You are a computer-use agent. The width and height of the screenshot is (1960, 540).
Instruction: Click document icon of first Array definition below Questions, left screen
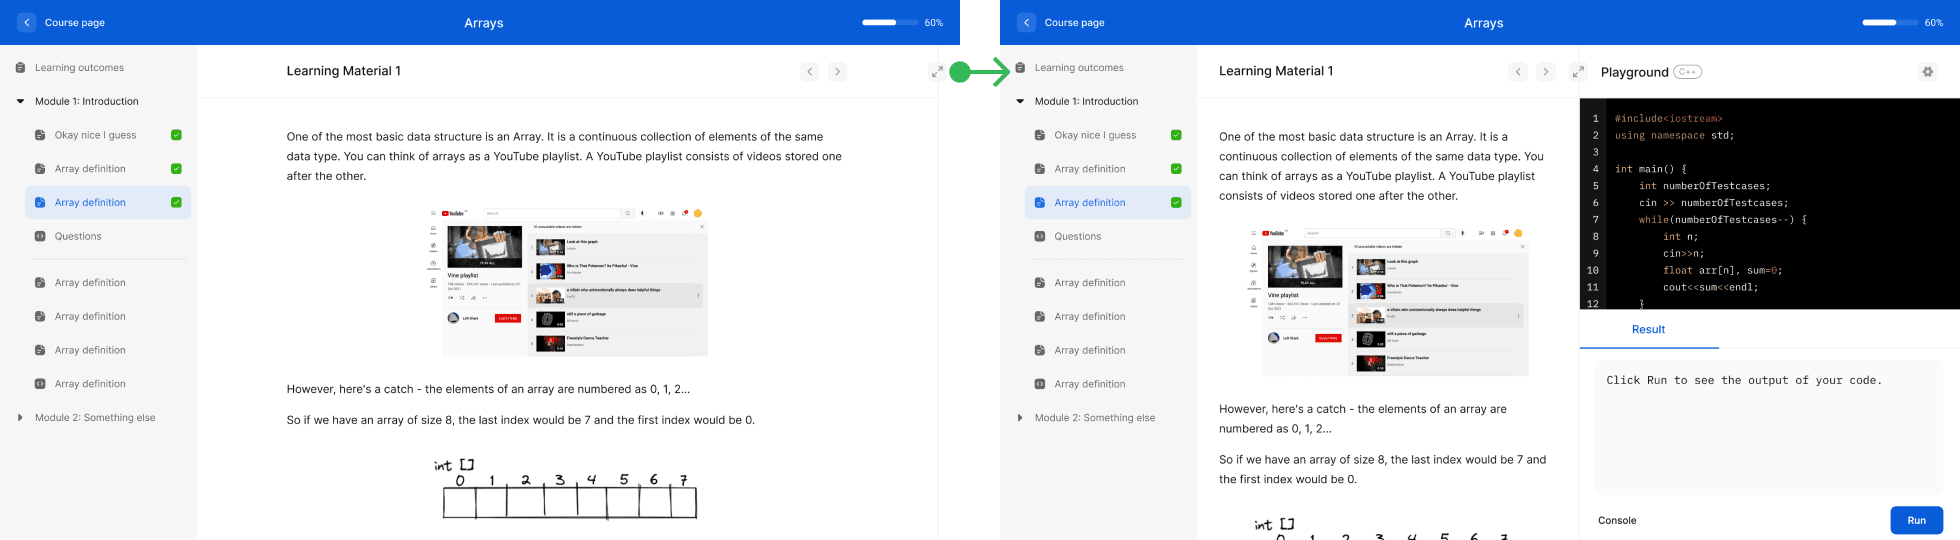coord(40,283)
